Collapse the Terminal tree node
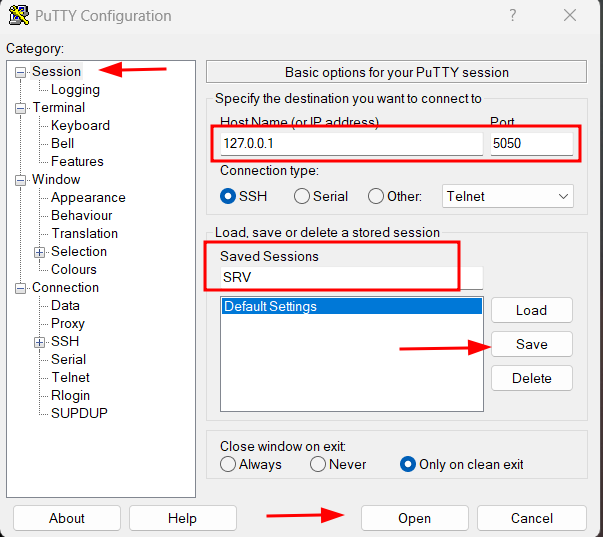The height and width of the screenshot is (537, 603). pos(20,108)
